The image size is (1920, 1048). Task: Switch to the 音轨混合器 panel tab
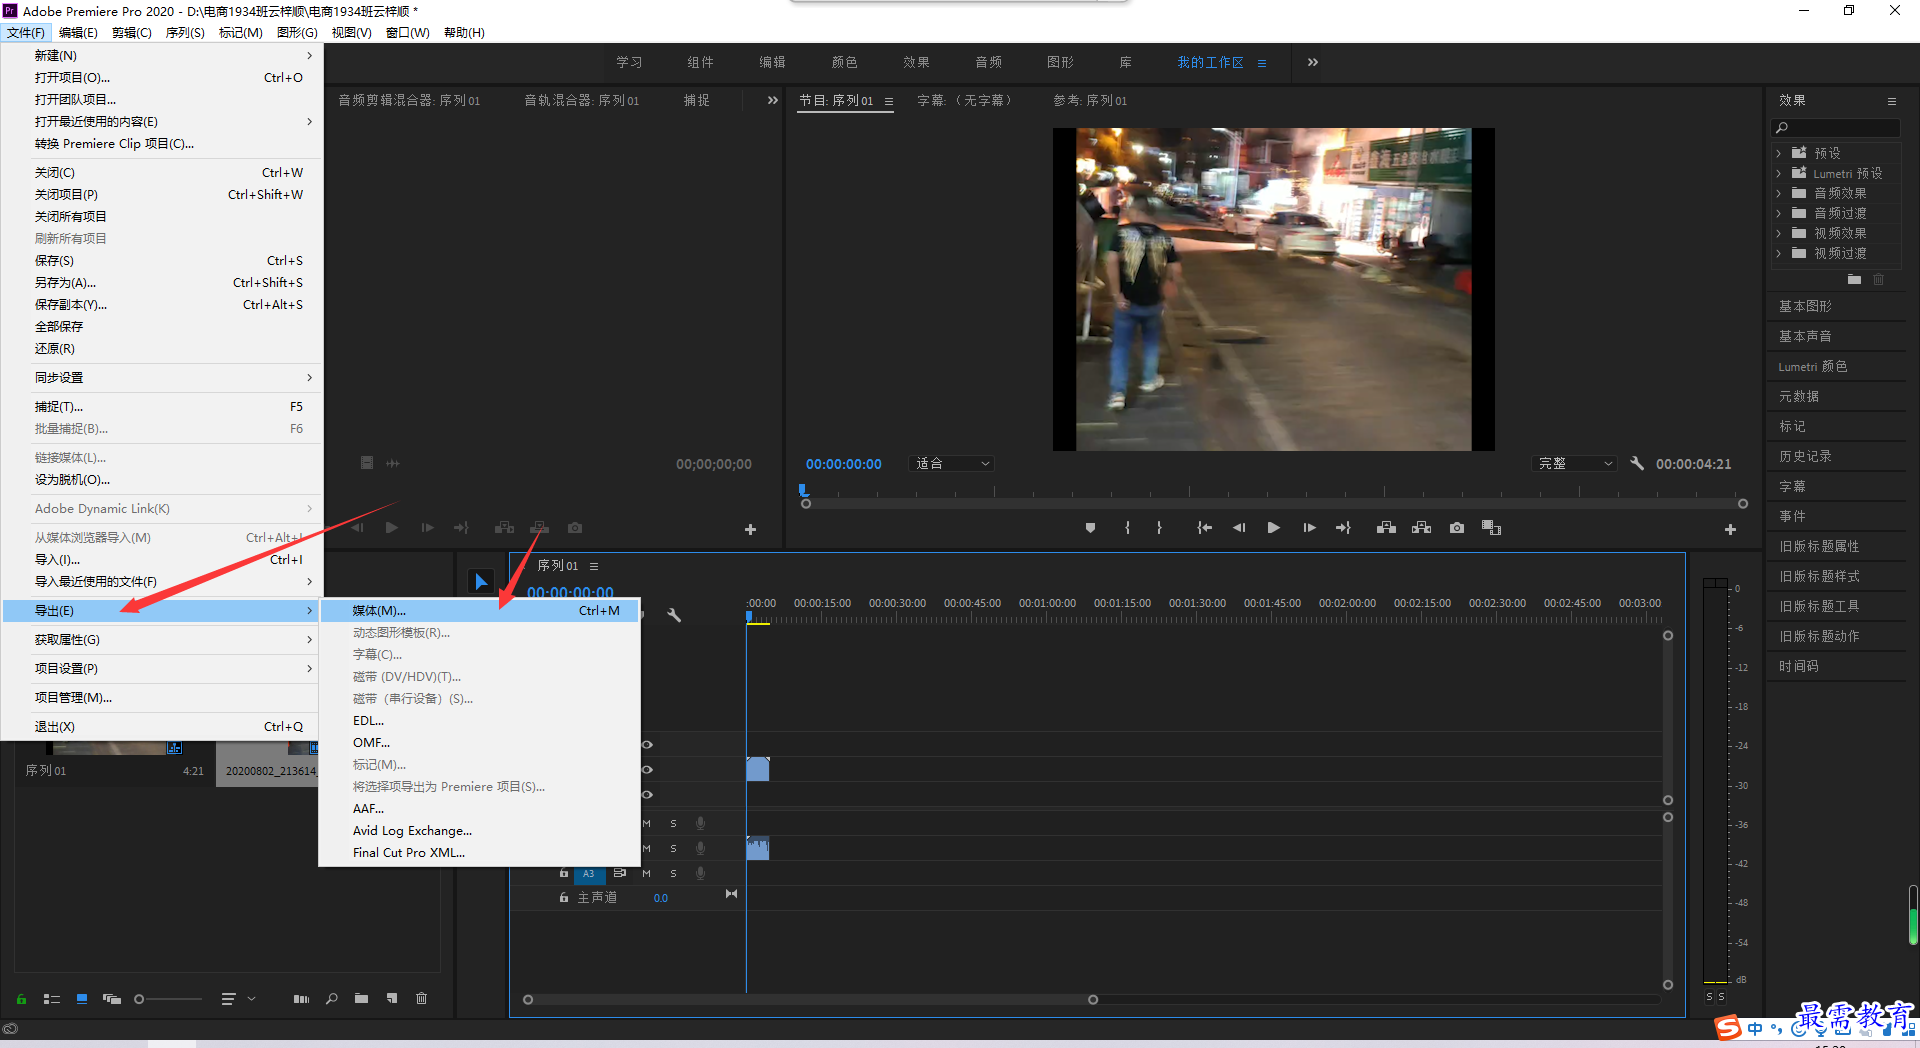[x=582, y=100]
